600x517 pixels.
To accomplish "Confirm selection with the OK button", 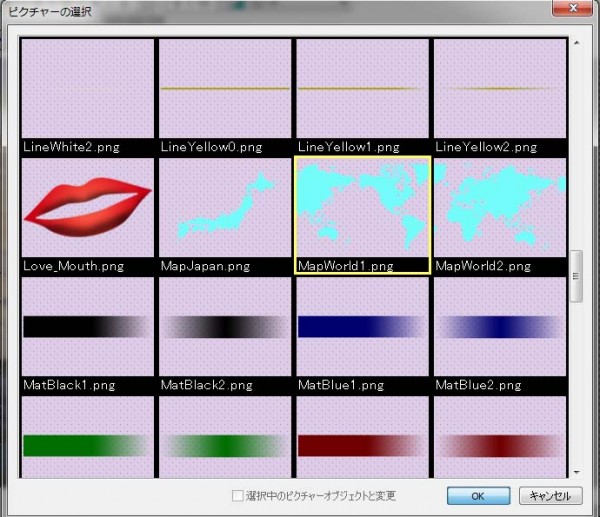I will click(478, 496).
